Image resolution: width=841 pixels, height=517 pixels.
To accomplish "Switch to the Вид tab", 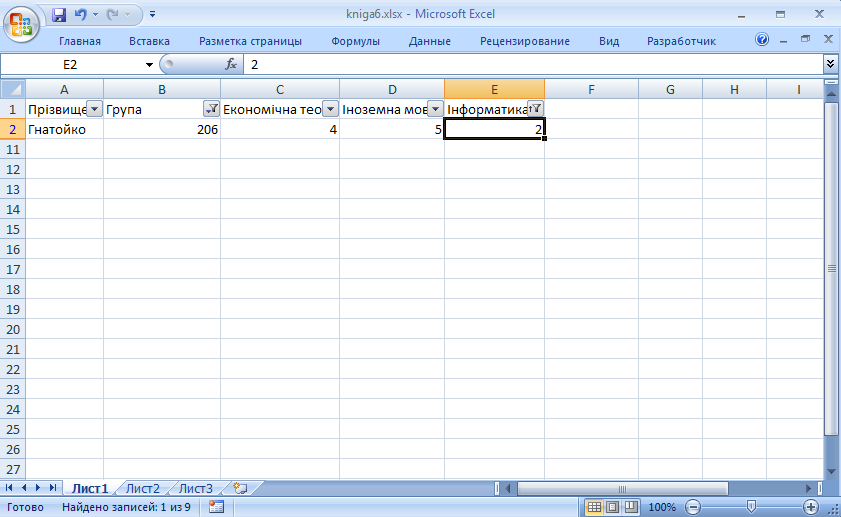I will point(609,41).
